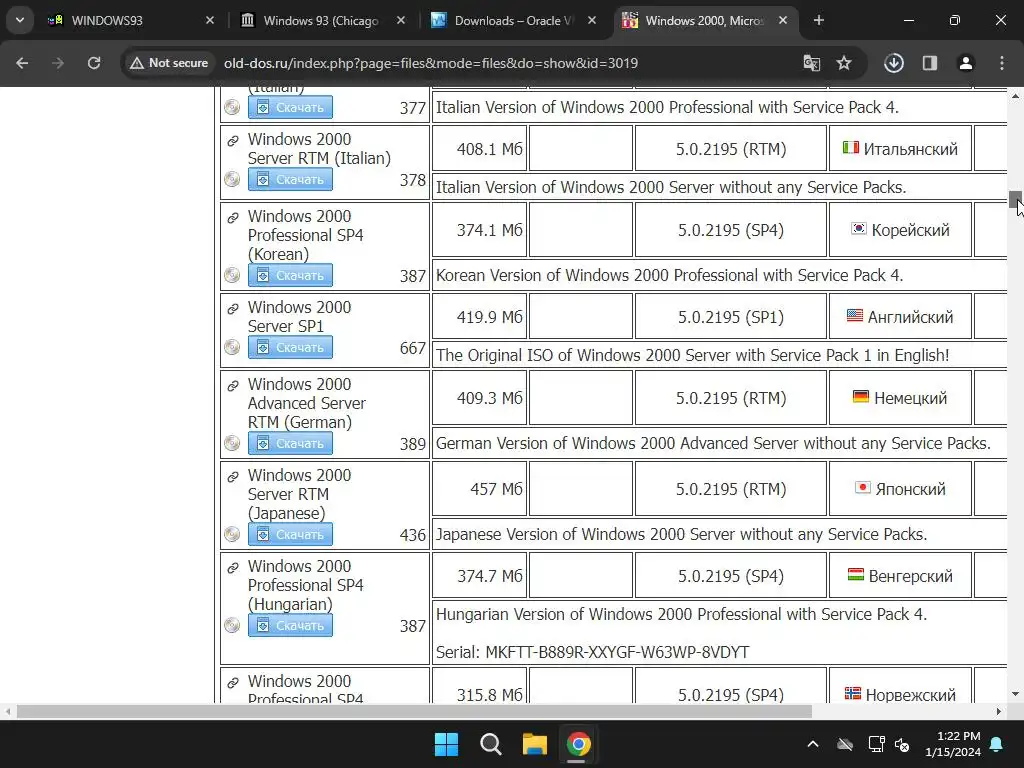Reload the current page
The image size is (1024, 768).
(x=94, y=63)
